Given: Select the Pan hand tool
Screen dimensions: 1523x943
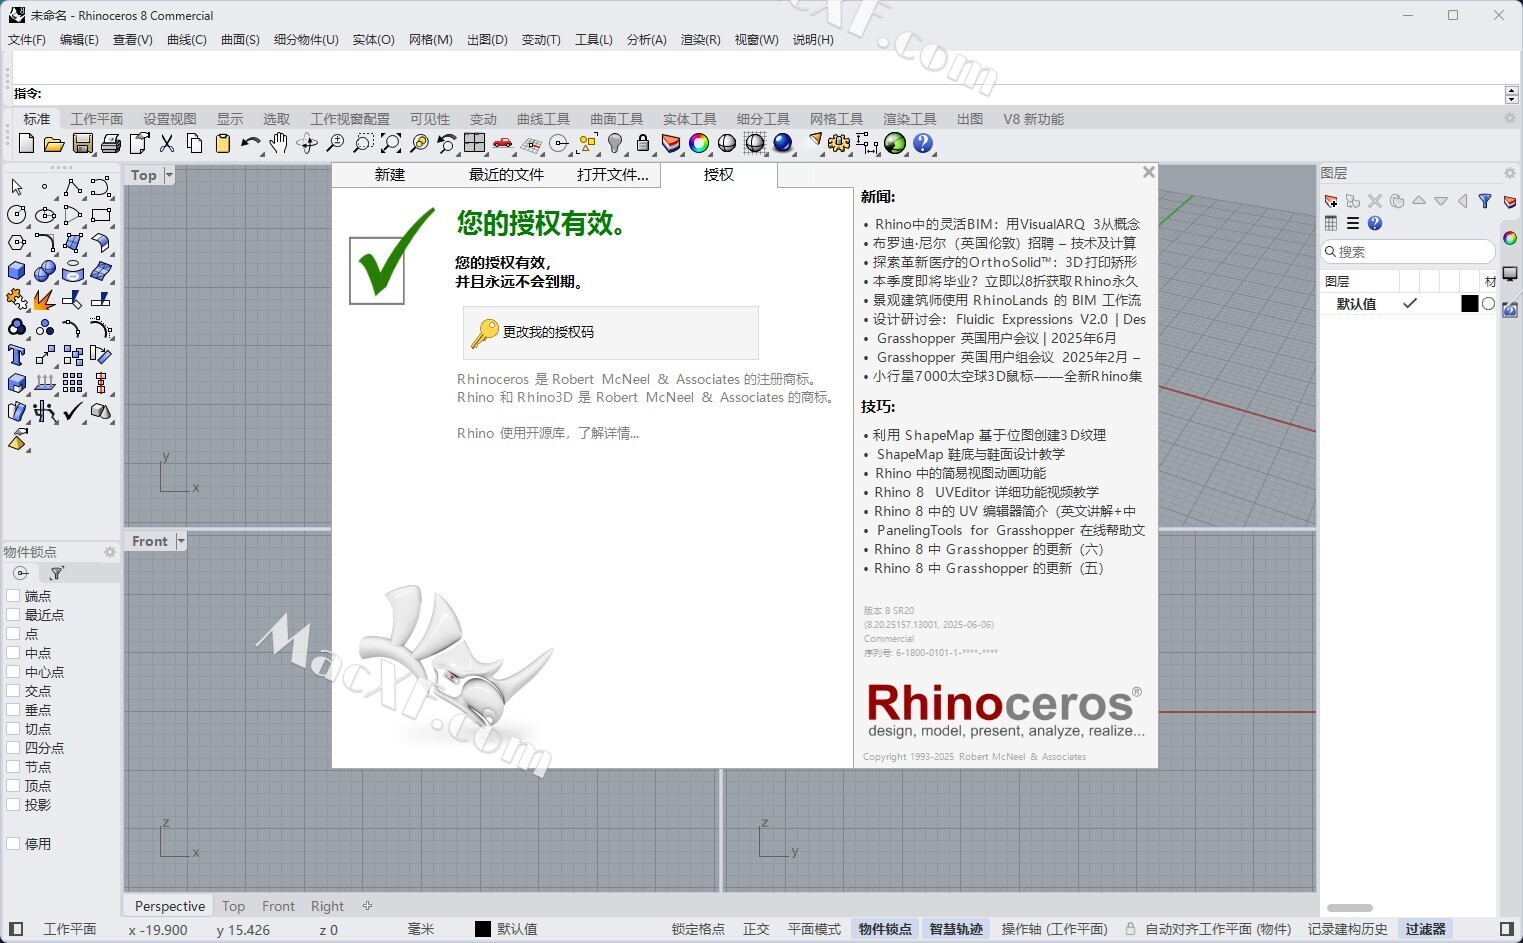Looking at the screenshot, I should tap(279, 144).
